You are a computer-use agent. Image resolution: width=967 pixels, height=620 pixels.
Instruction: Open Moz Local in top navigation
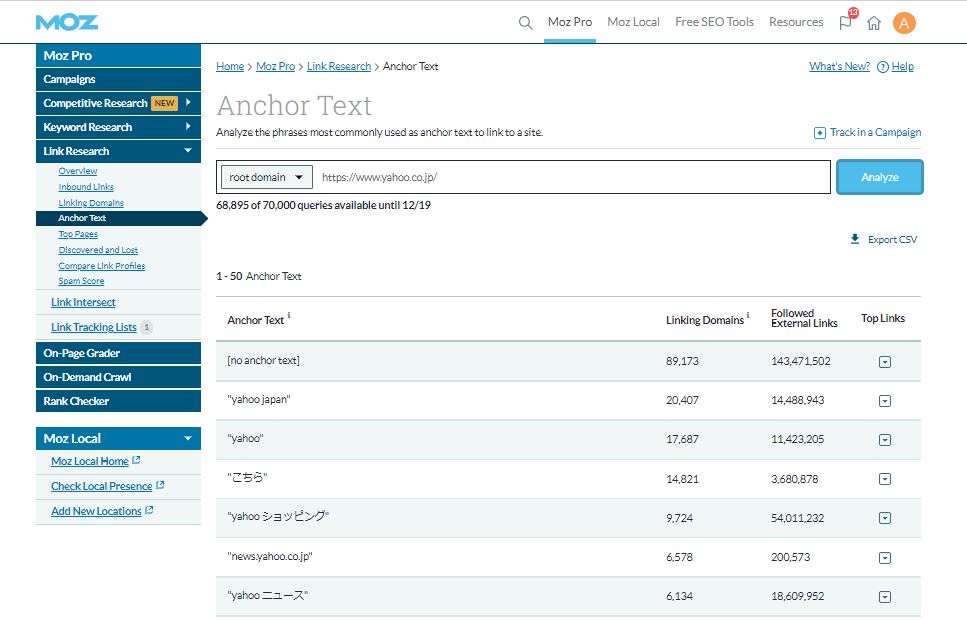point(633,22)
